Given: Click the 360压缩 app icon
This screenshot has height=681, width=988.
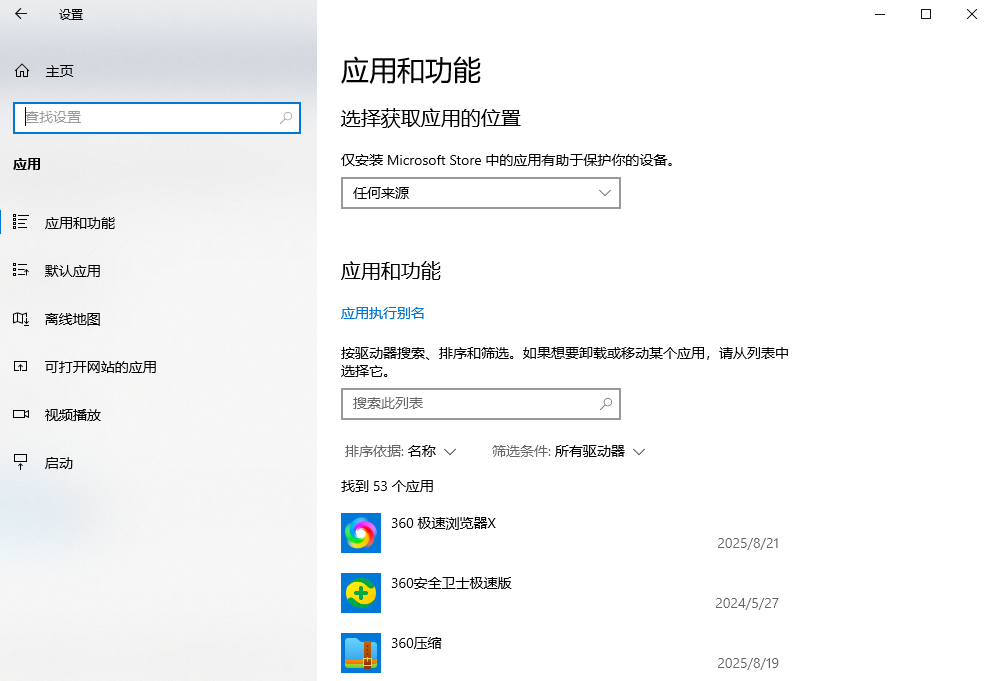Looking at the screenshot, I should pyautogui.click(x=361, y=652).
